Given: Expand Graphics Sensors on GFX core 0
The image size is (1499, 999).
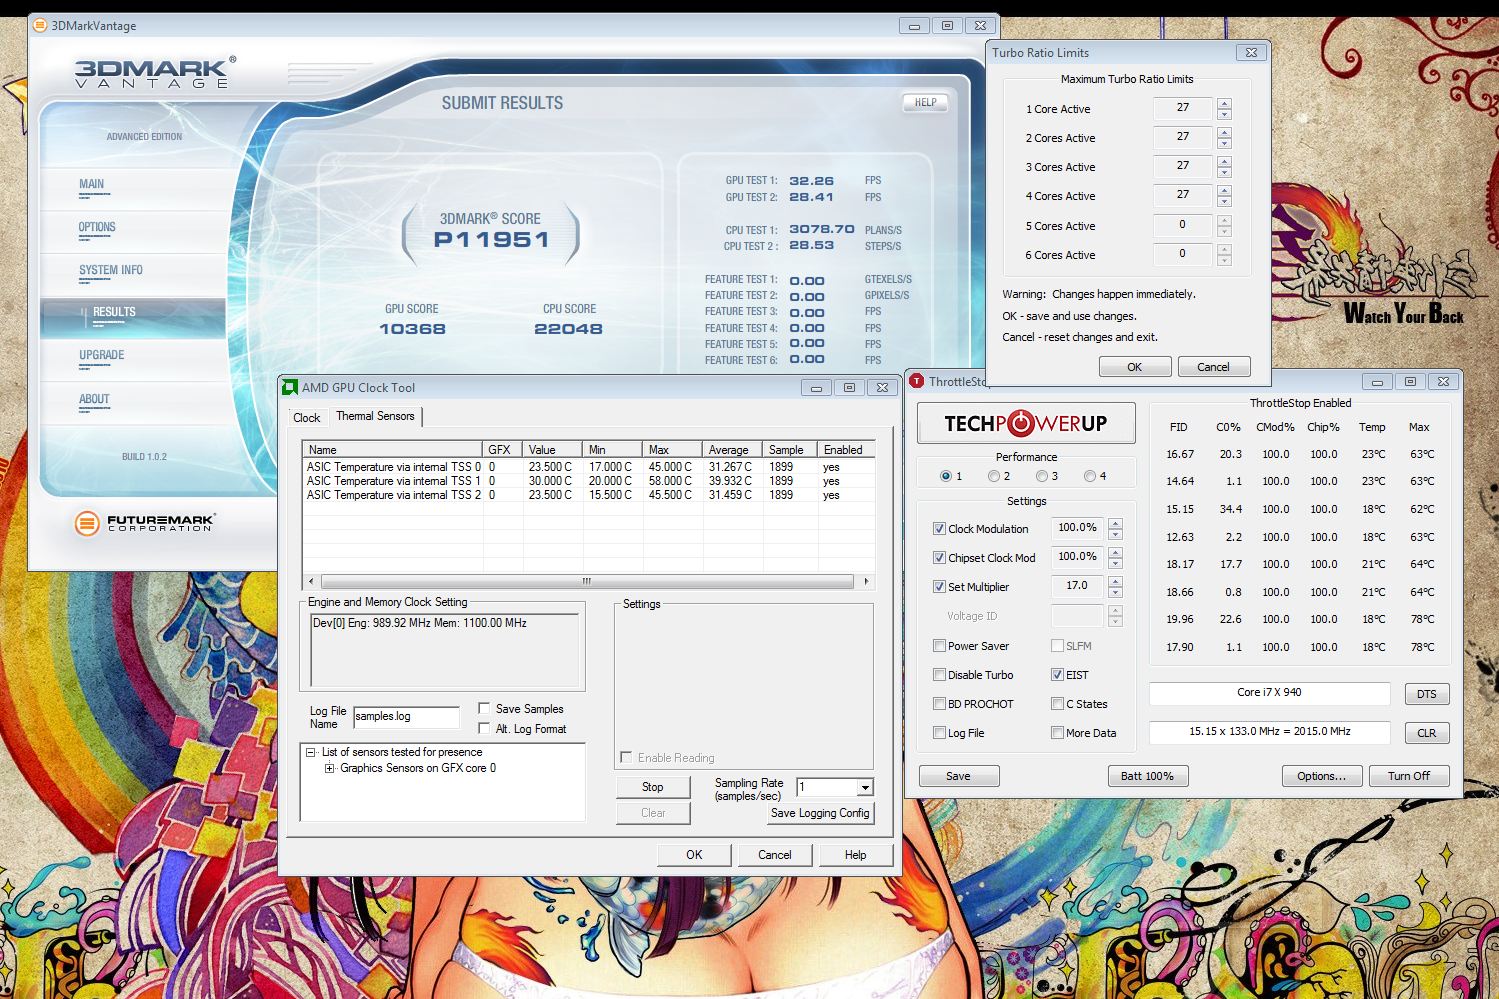Looking at the screenshot, I should (329, 768).
